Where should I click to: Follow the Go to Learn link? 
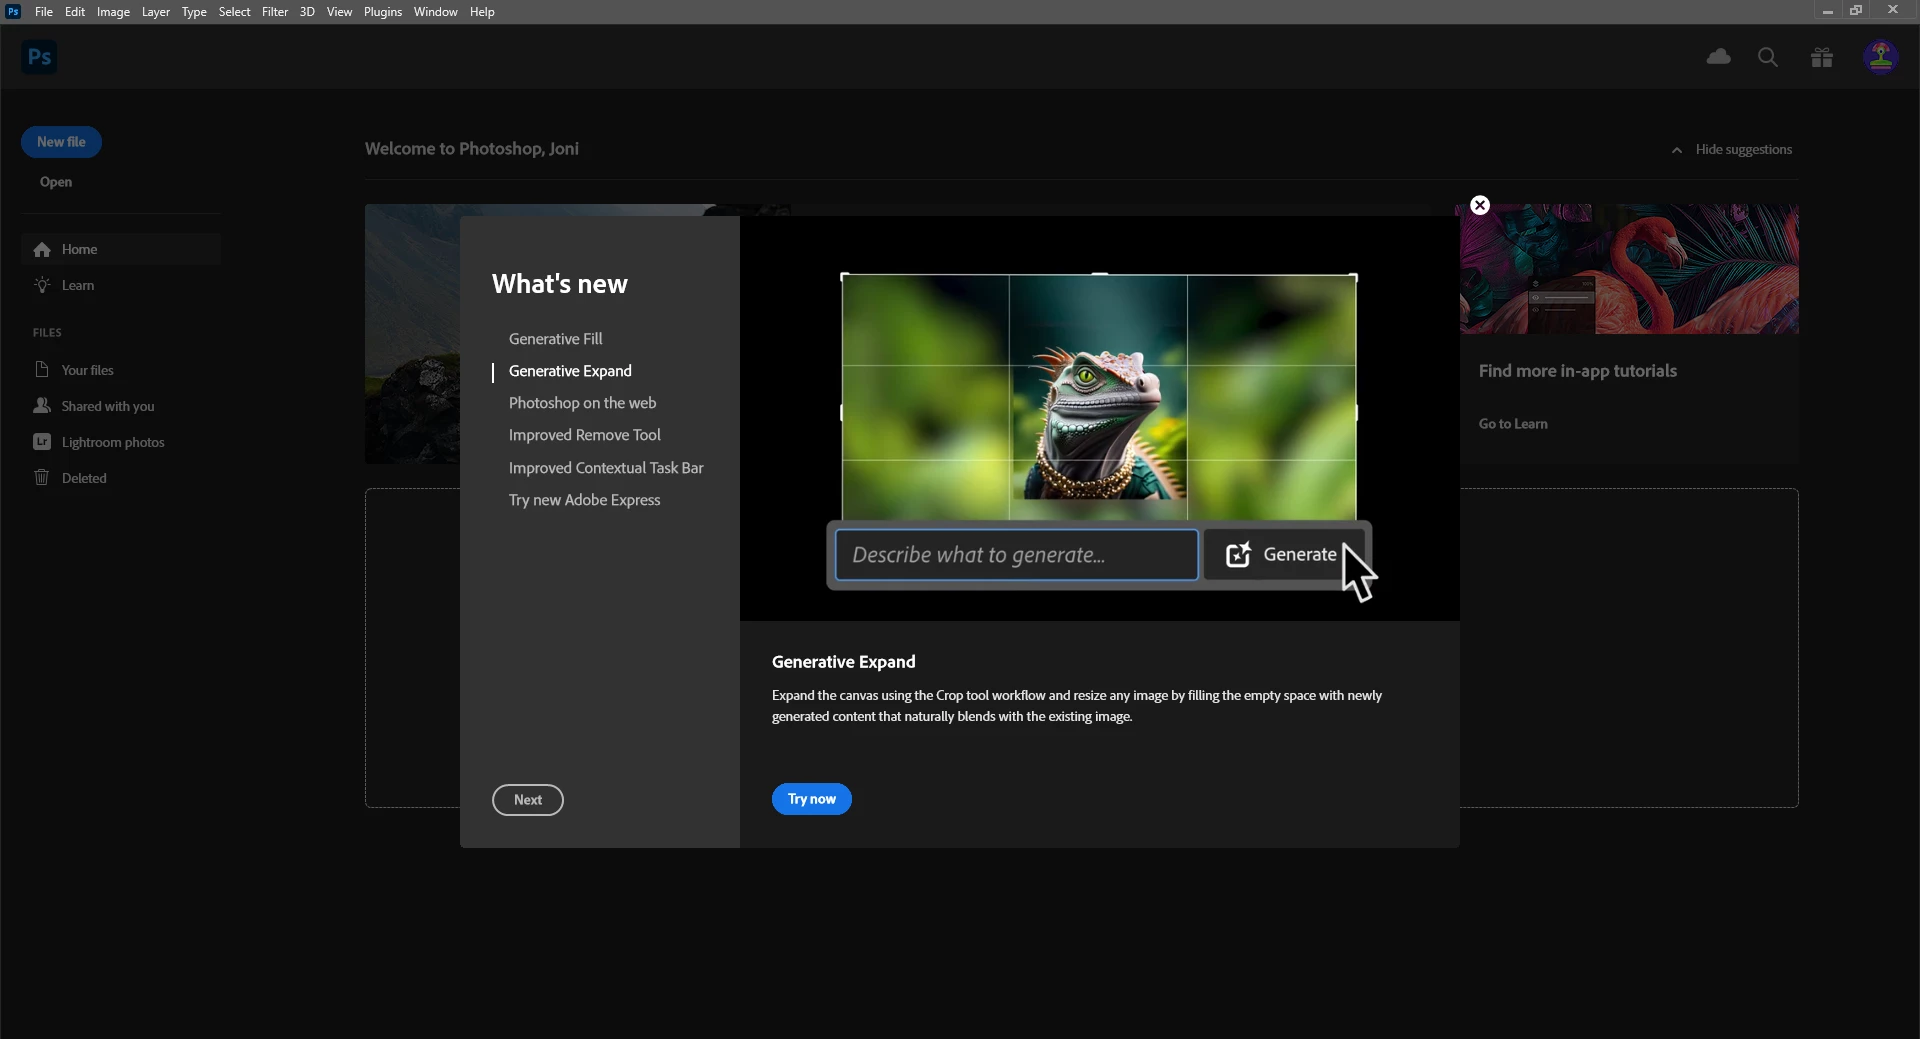coord(1513,424)
